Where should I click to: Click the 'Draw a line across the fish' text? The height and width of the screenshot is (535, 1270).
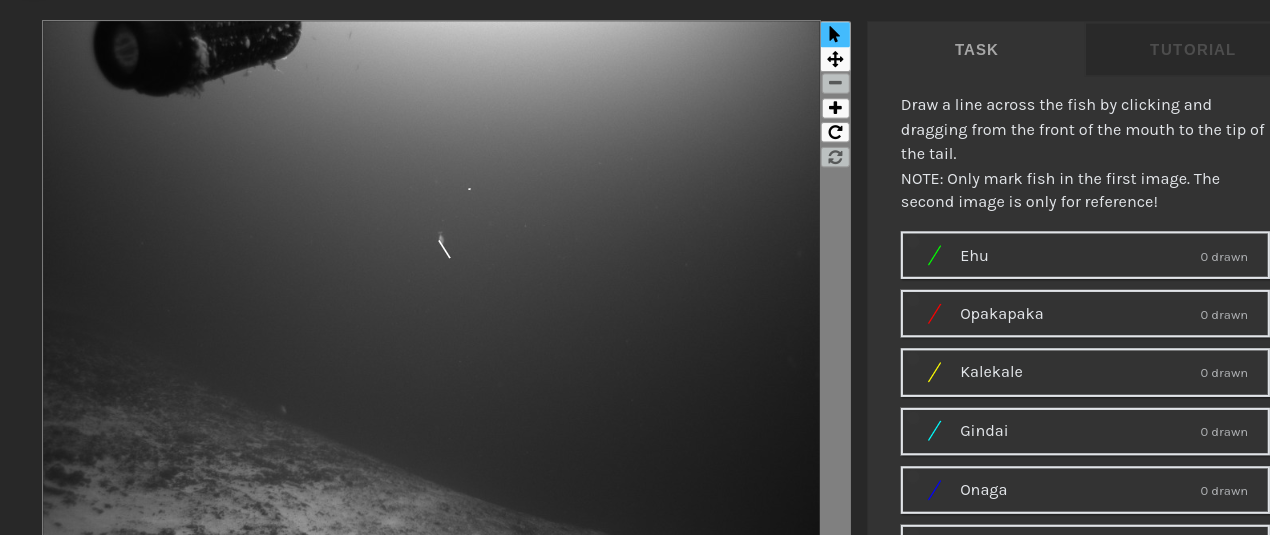1085,129
